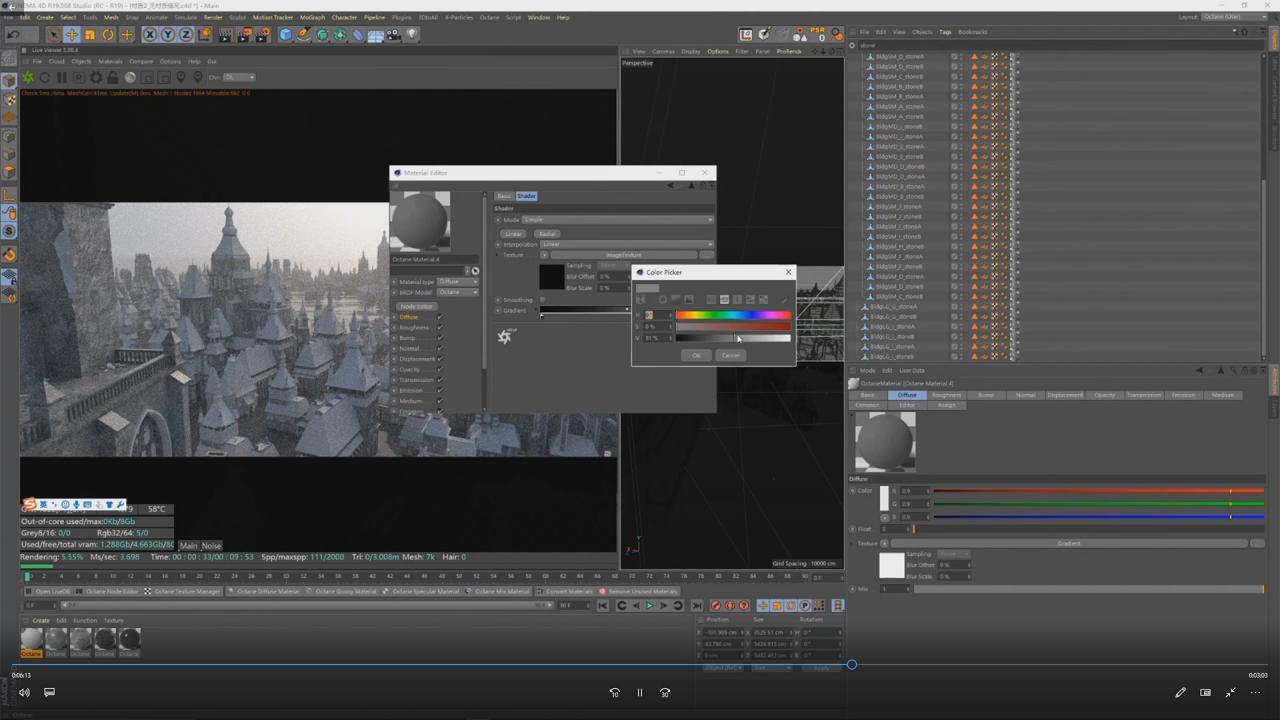Click OK in the Color Picker
This screenshot has width=1280, height=720.
click(696, 355)
